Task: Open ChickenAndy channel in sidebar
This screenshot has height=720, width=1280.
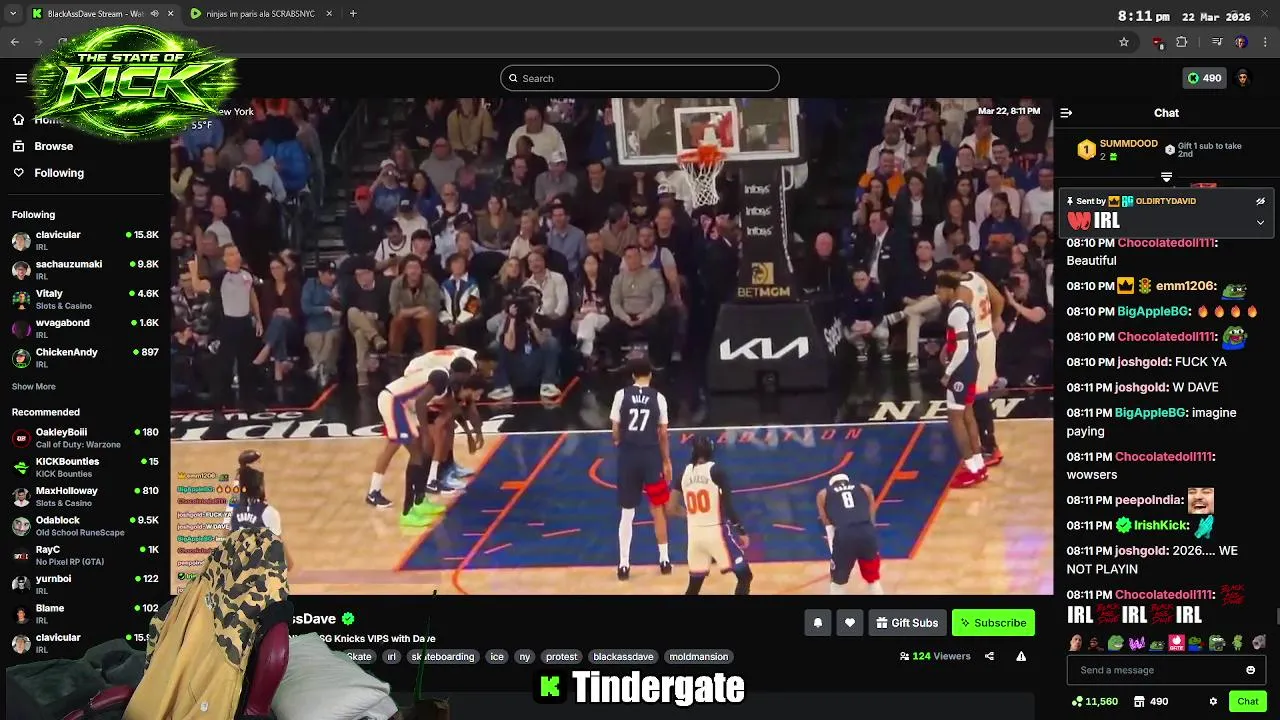Action: 85,357
